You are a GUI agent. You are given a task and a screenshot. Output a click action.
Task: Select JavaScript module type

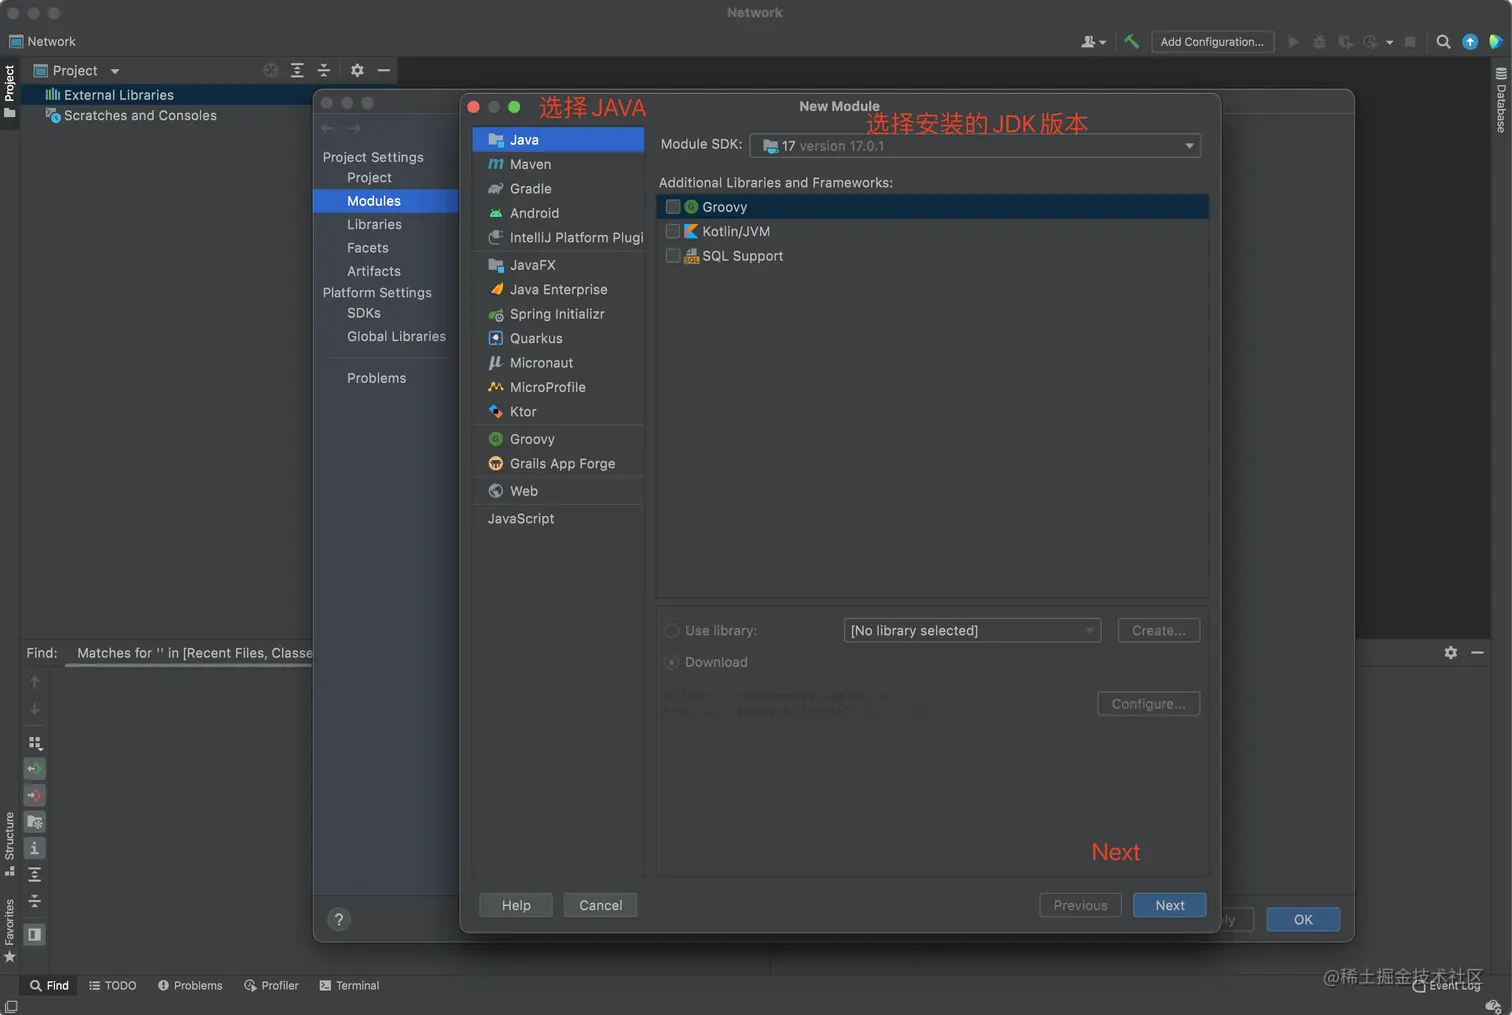(558, 519)
